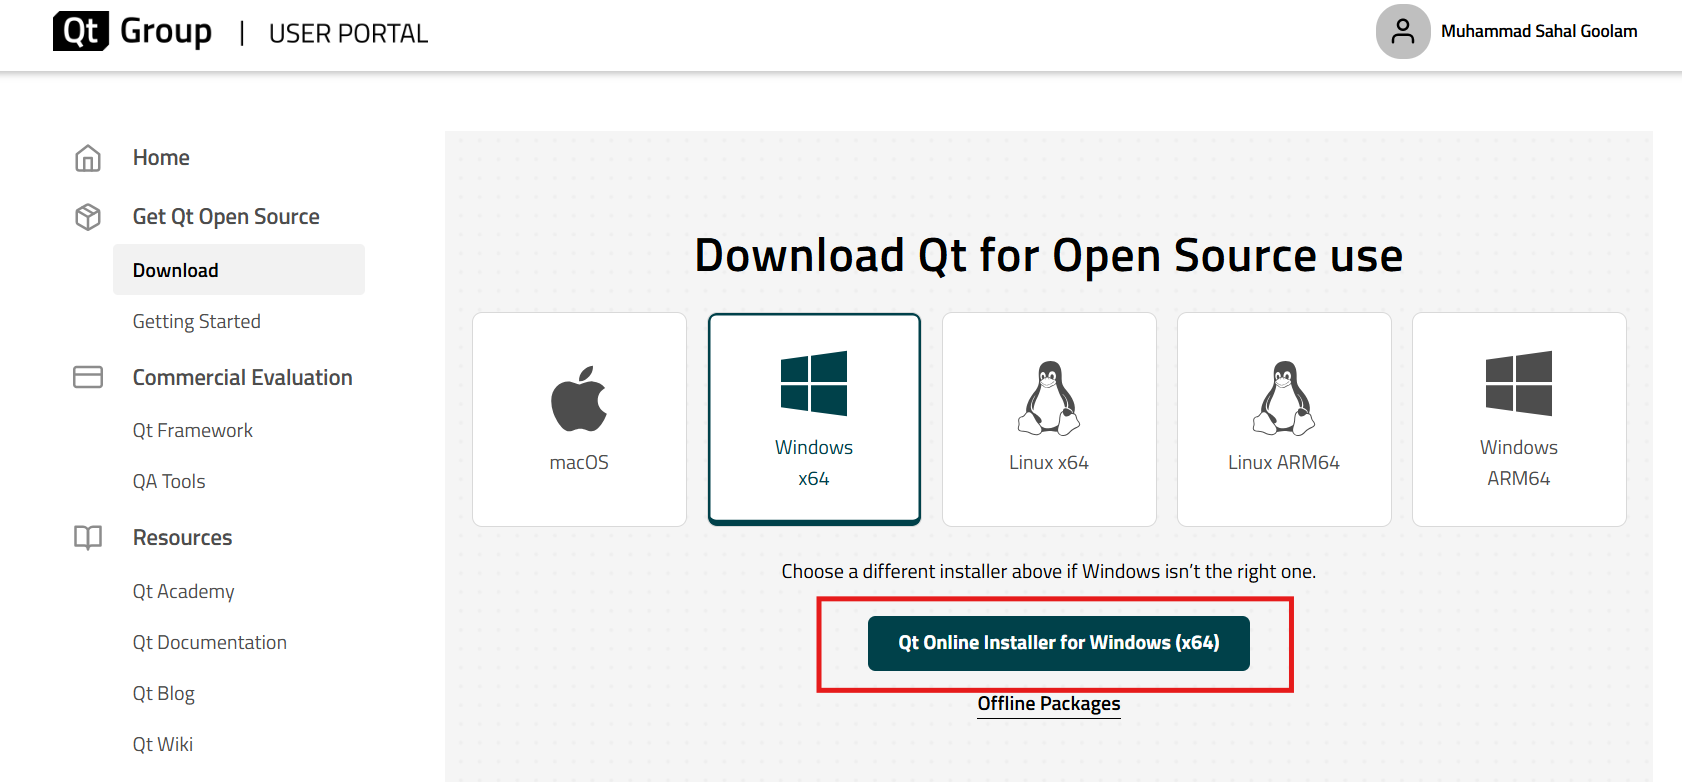Click the Resources book icon
Screen dimensions: 1682x782
click(88, 538)
